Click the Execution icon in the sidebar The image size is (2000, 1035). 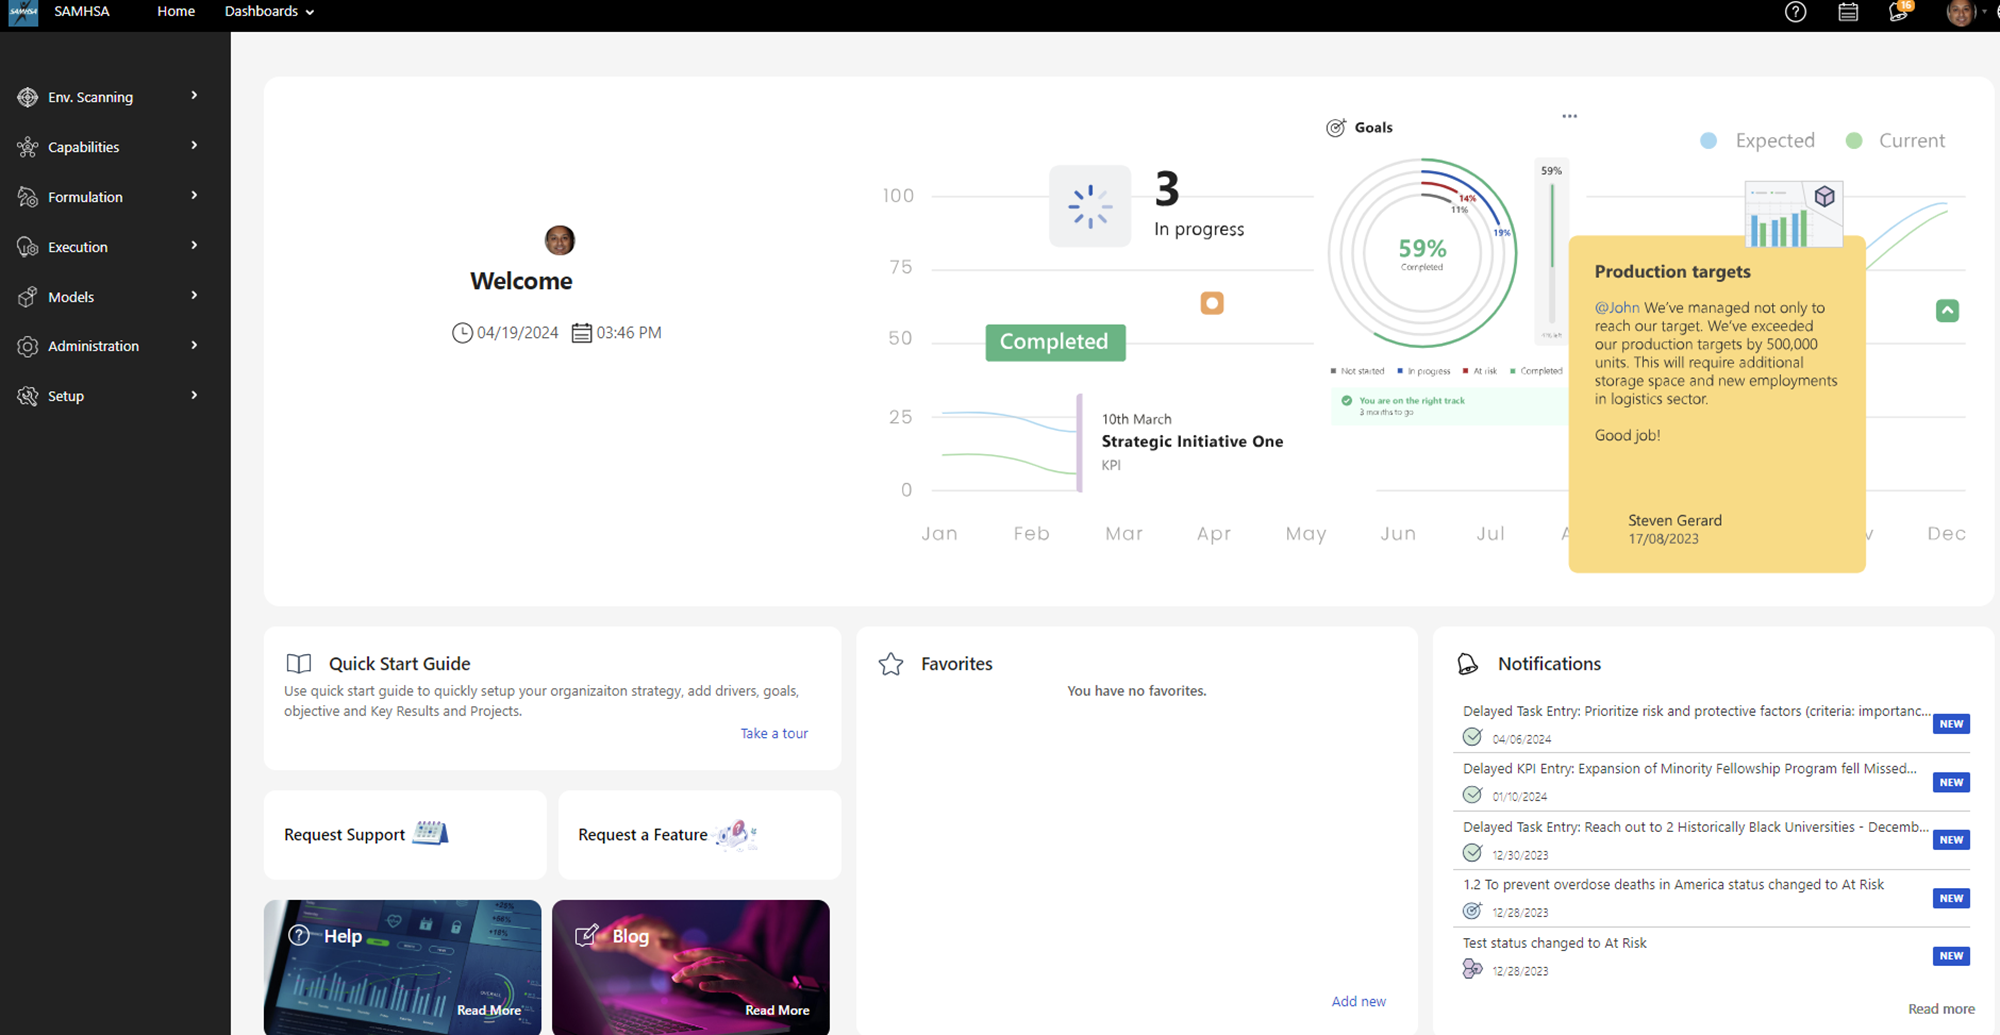point(27,246)
